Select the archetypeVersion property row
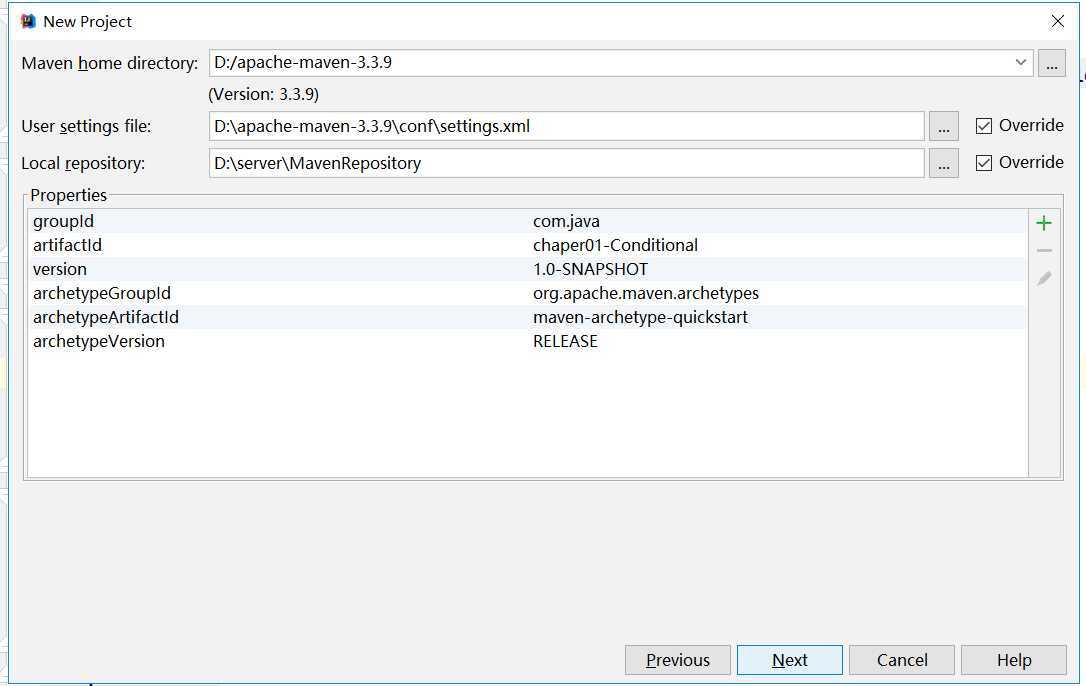Screen dimensions: 1086x686 coord(526,342)
